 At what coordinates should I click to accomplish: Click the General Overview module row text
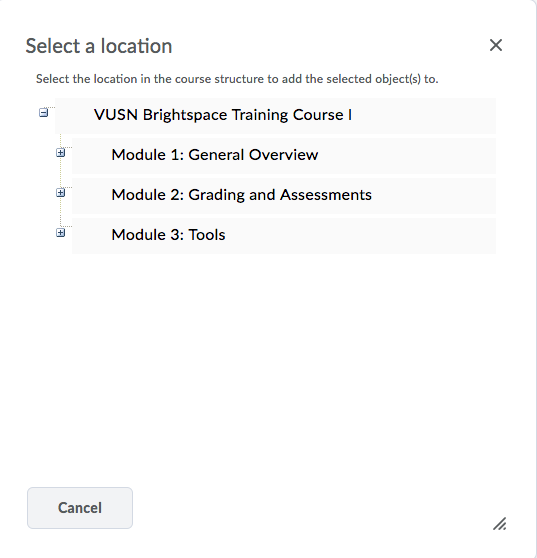click(215, 155)
